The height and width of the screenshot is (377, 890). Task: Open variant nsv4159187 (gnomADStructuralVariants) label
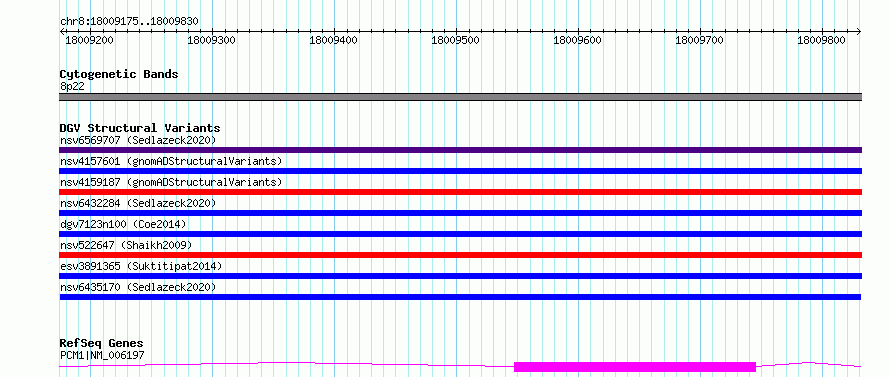[x=171, y=182]
